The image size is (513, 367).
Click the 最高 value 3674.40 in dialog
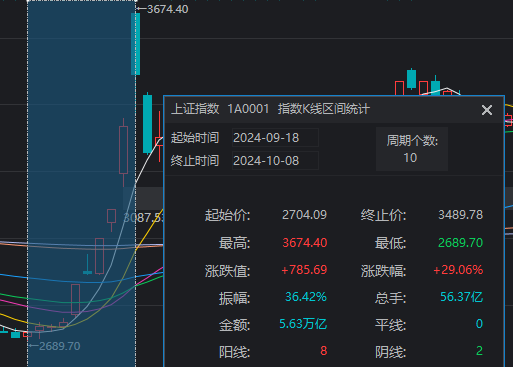pos(304,243)
